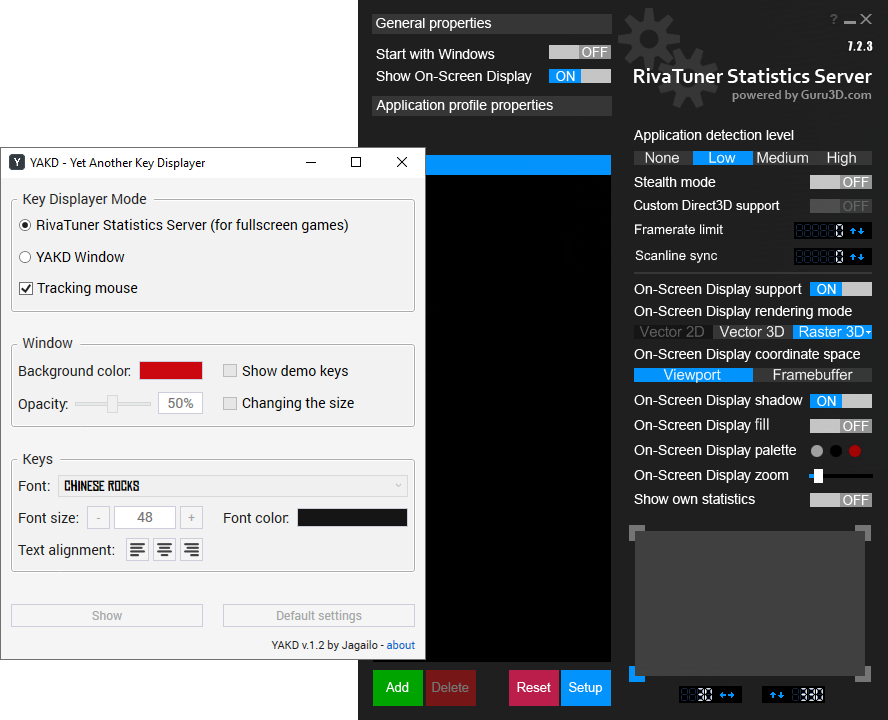Click the Framerate limit value display
The width and height of the screenshot is (888, 720).
pos(819,231)
